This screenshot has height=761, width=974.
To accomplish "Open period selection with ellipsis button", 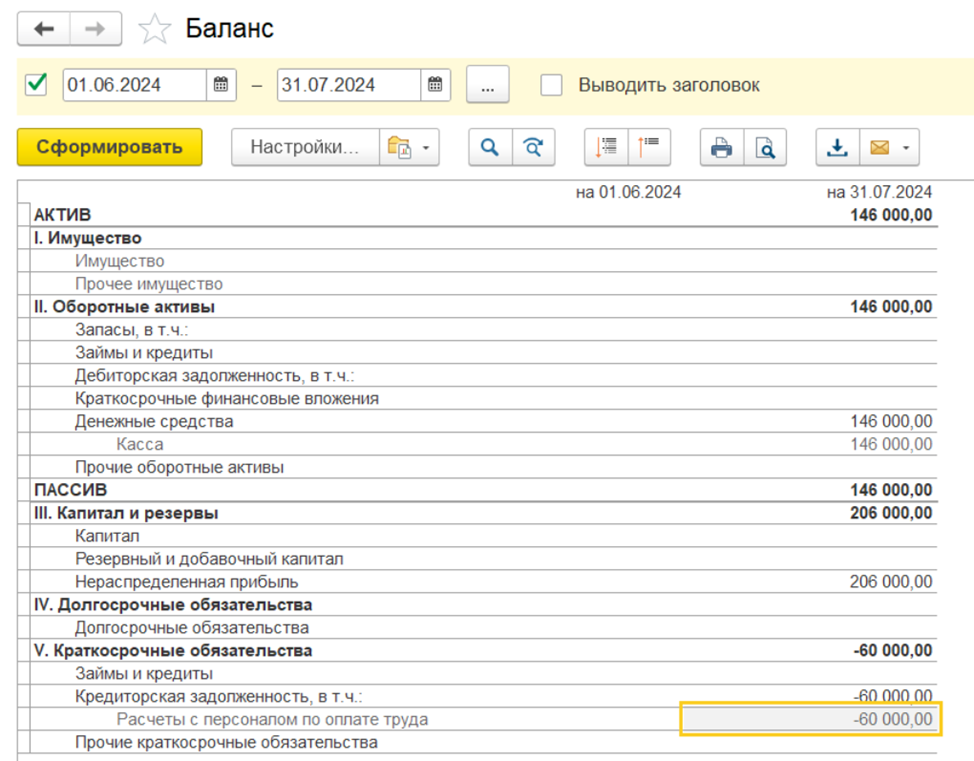I will coord(488,85).
